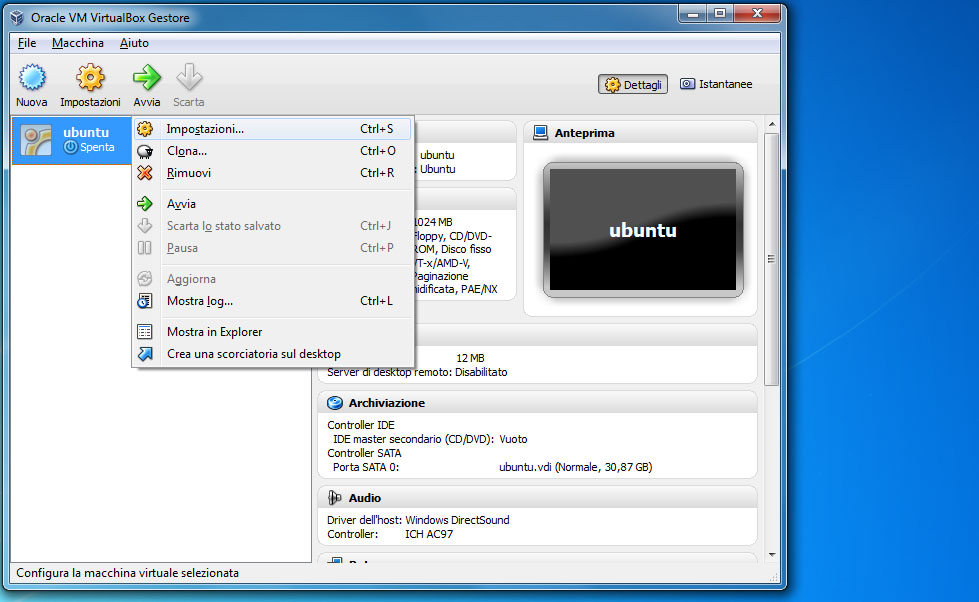This screenshot has width=979, height=602.
Task: Click the details pane scrollbar thumb
Action: click(x=772, y=259)
